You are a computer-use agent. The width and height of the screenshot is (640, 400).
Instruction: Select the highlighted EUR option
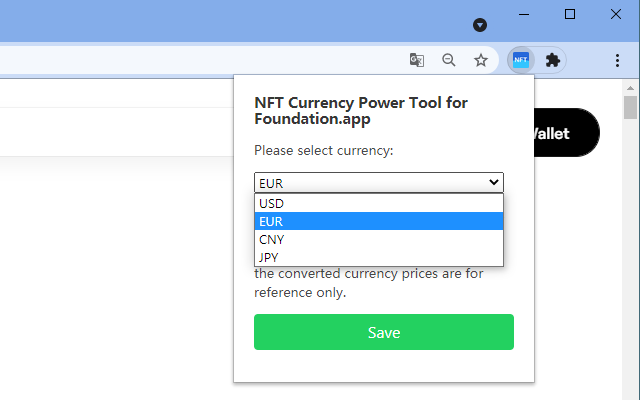click(x=379, y=222)
